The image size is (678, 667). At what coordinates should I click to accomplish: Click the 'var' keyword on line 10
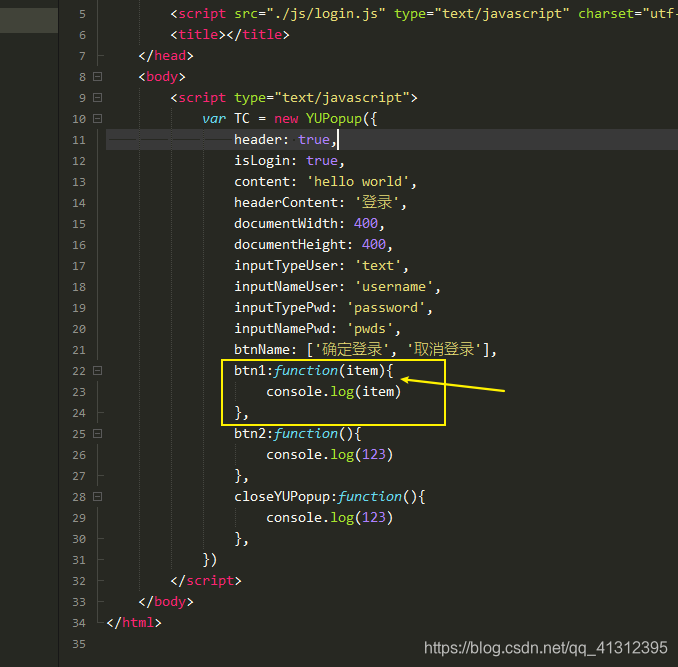pyautogui.click(x=214, y=118)
